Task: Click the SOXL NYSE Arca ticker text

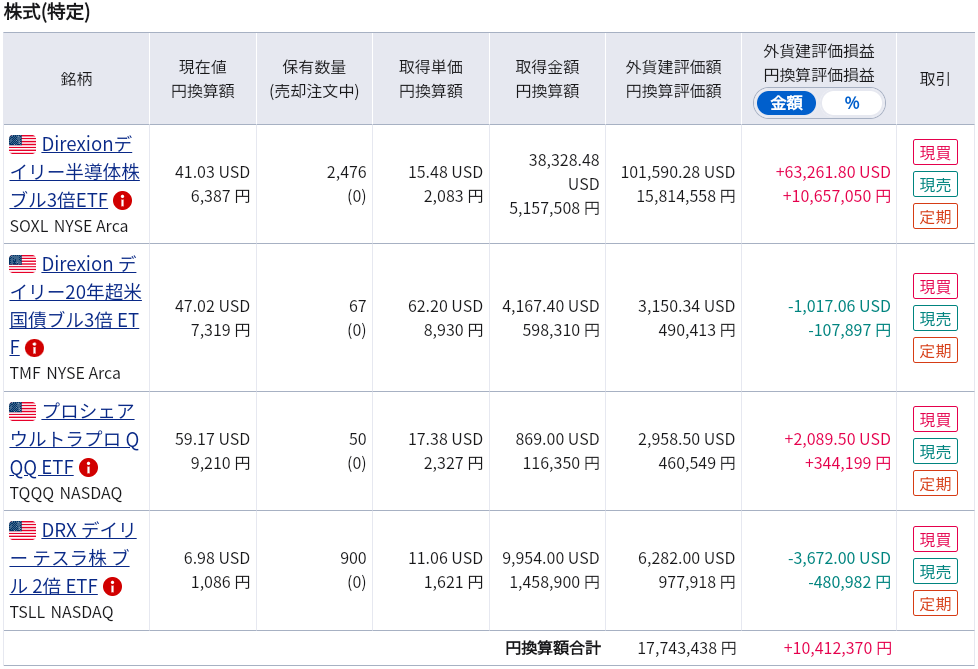Action: click(x=69, y=226)
